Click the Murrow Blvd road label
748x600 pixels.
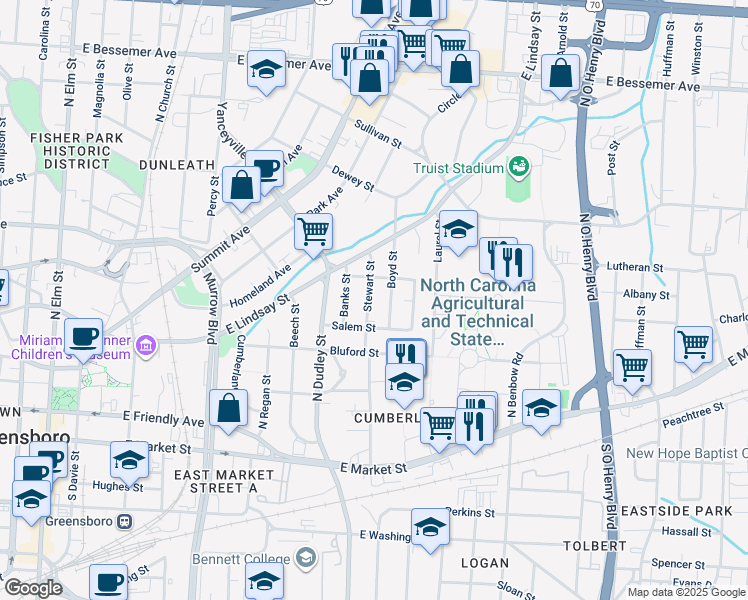click(211, 308)
